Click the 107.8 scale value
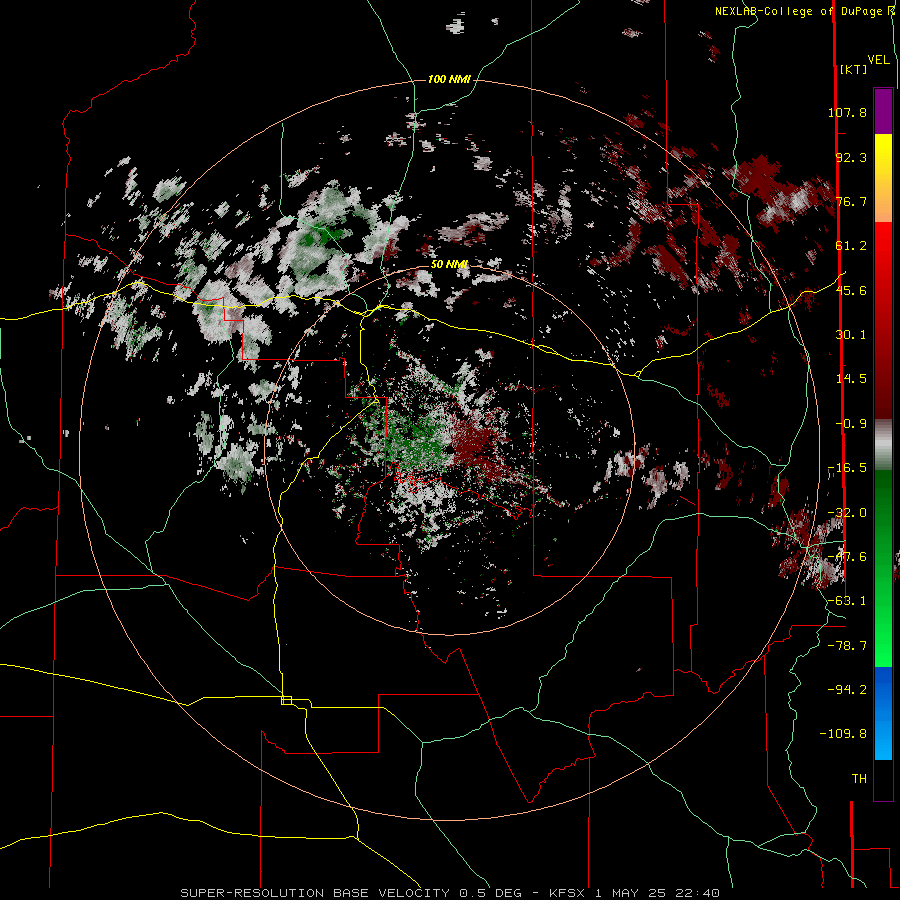This screenshot has height=900, width=900. pyautogui.click(x=847, y=112)
